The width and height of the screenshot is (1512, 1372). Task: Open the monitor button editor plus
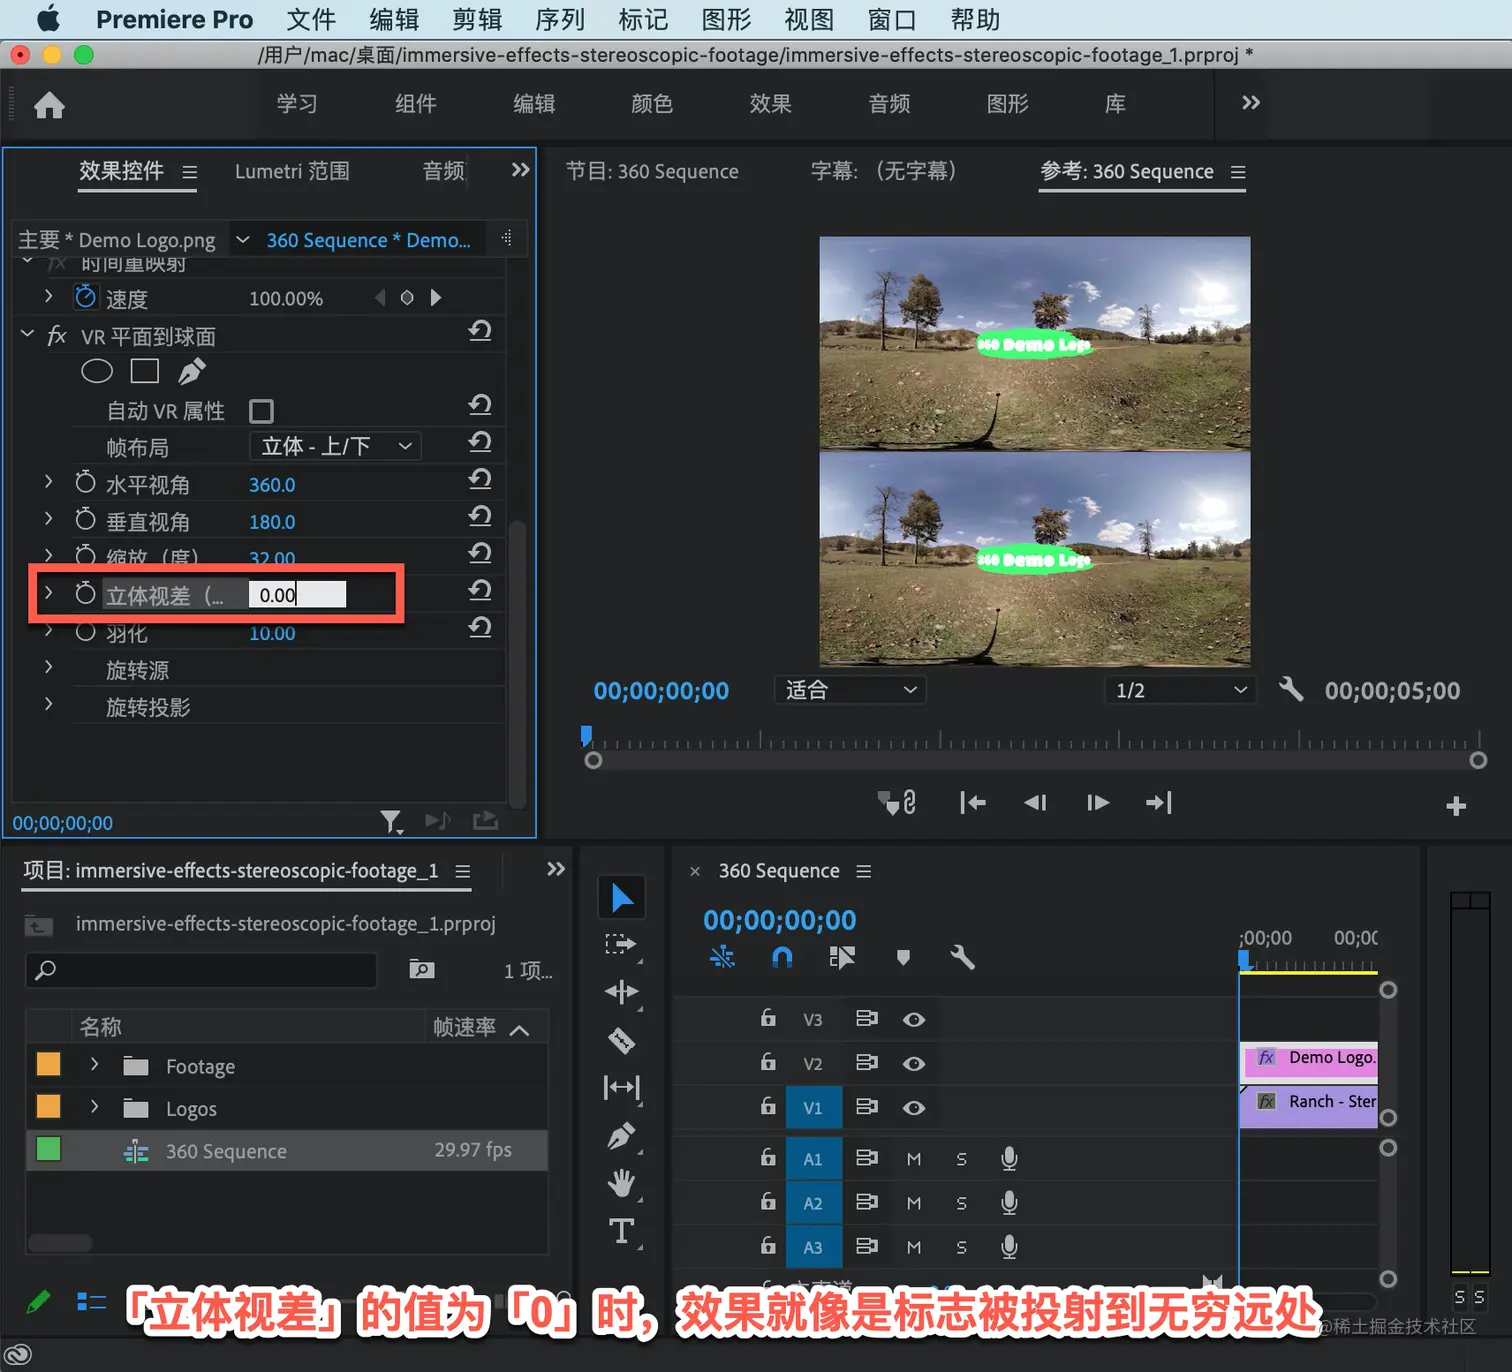click(x=1456, y=806)
